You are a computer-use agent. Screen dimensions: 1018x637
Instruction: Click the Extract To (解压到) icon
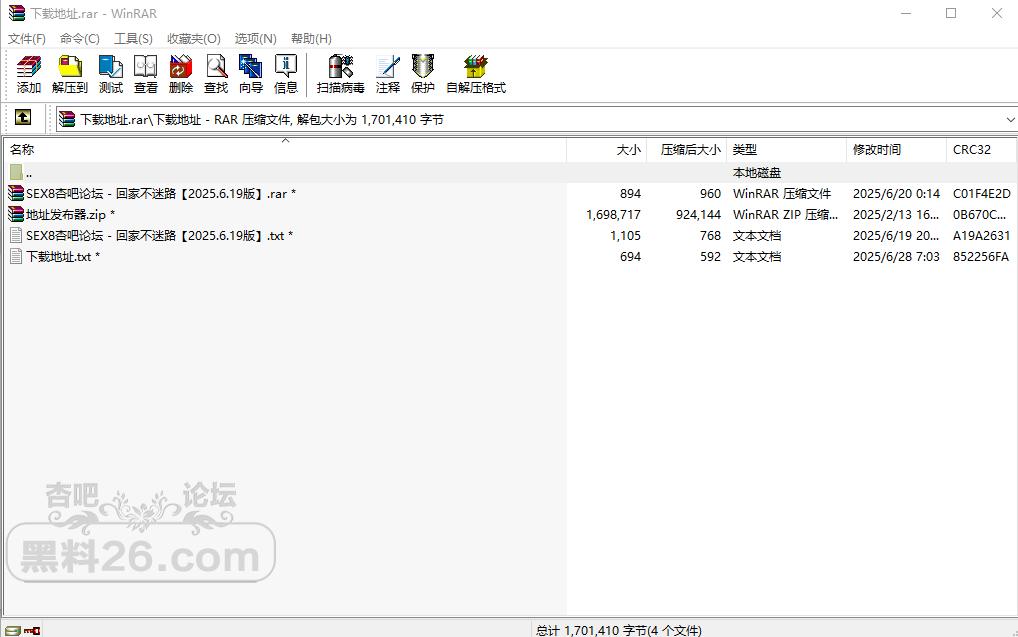click(x=69, y=74)
